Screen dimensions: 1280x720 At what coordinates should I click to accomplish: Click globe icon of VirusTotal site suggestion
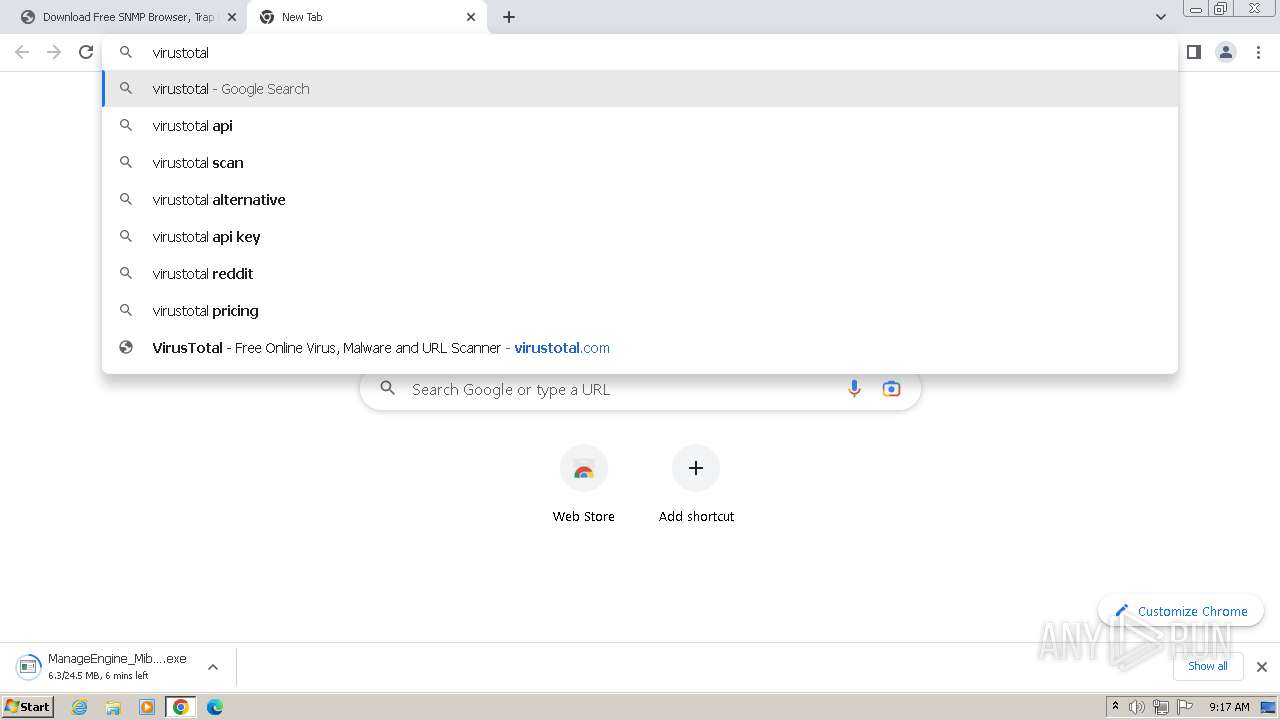point(126,347)
